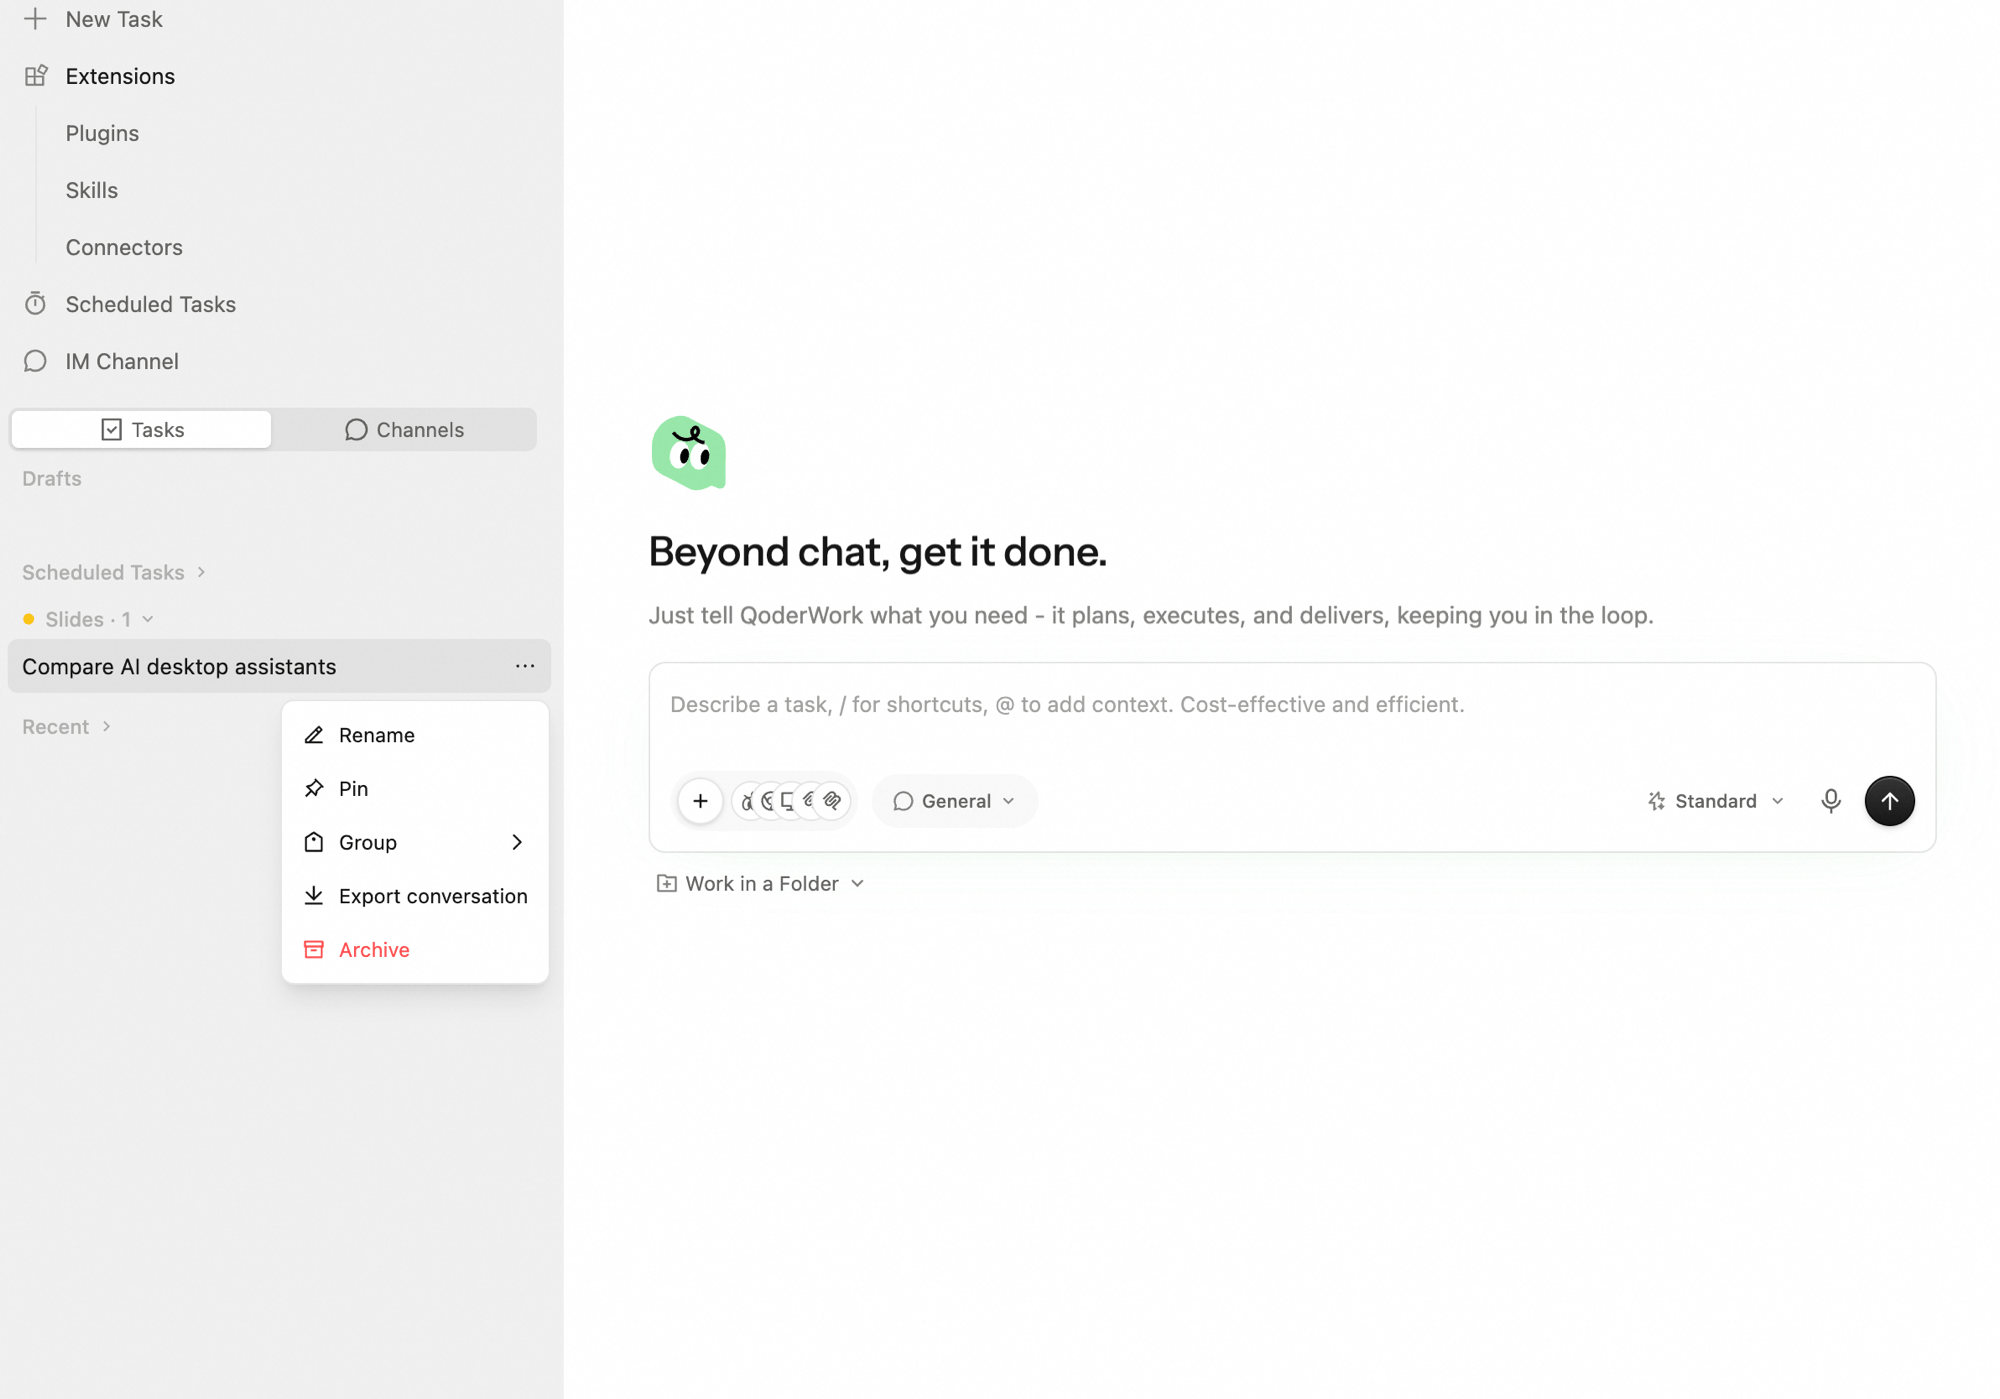Click the red Archive box icon
This screenshot has width=2000, height=1399.
tap(314, 950)
